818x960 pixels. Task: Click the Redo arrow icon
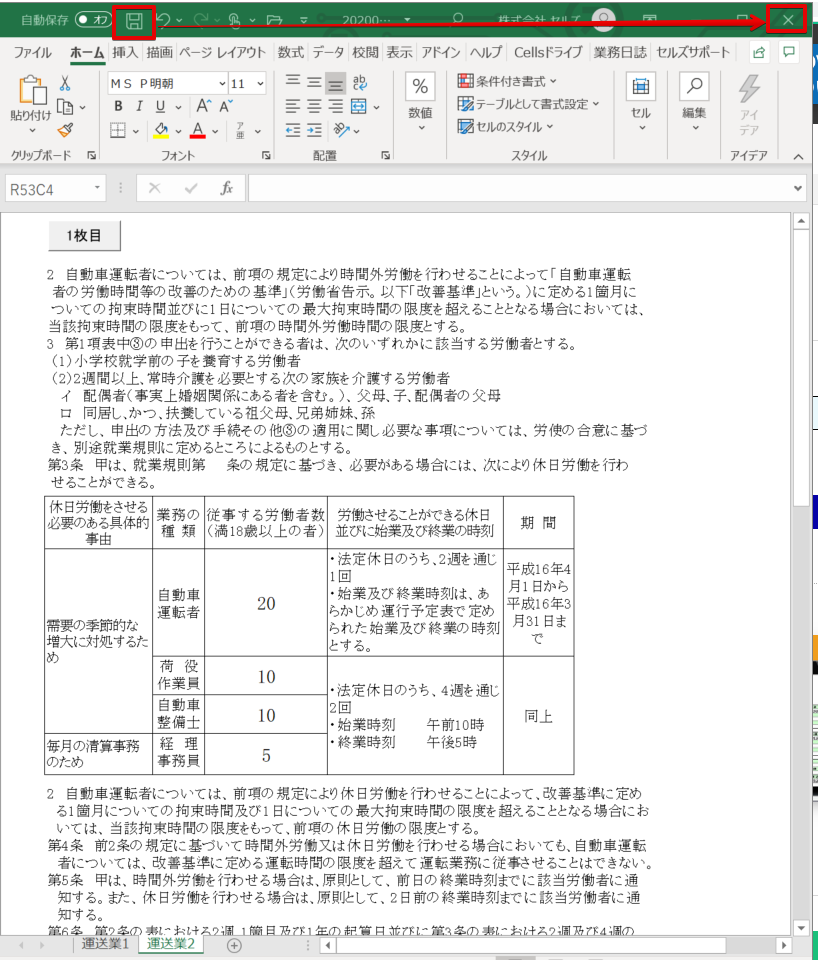pyautogui.click(x=201, y=20)
